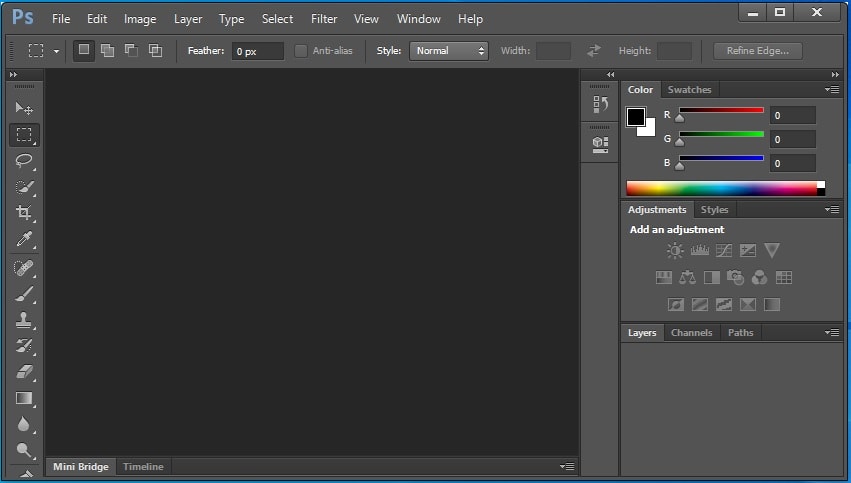This screenshot has height=483, width=851.
Task: Select the Gradient tool
Action: click(24, 398)
